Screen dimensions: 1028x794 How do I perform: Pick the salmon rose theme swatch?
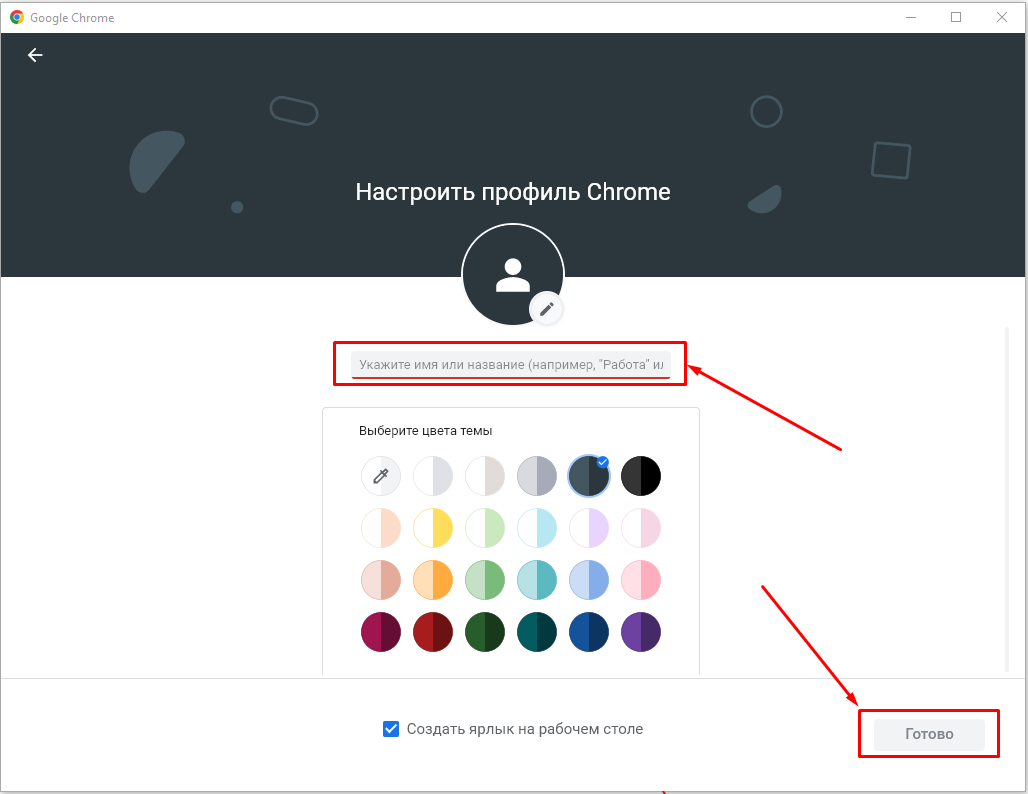(381, 580)
